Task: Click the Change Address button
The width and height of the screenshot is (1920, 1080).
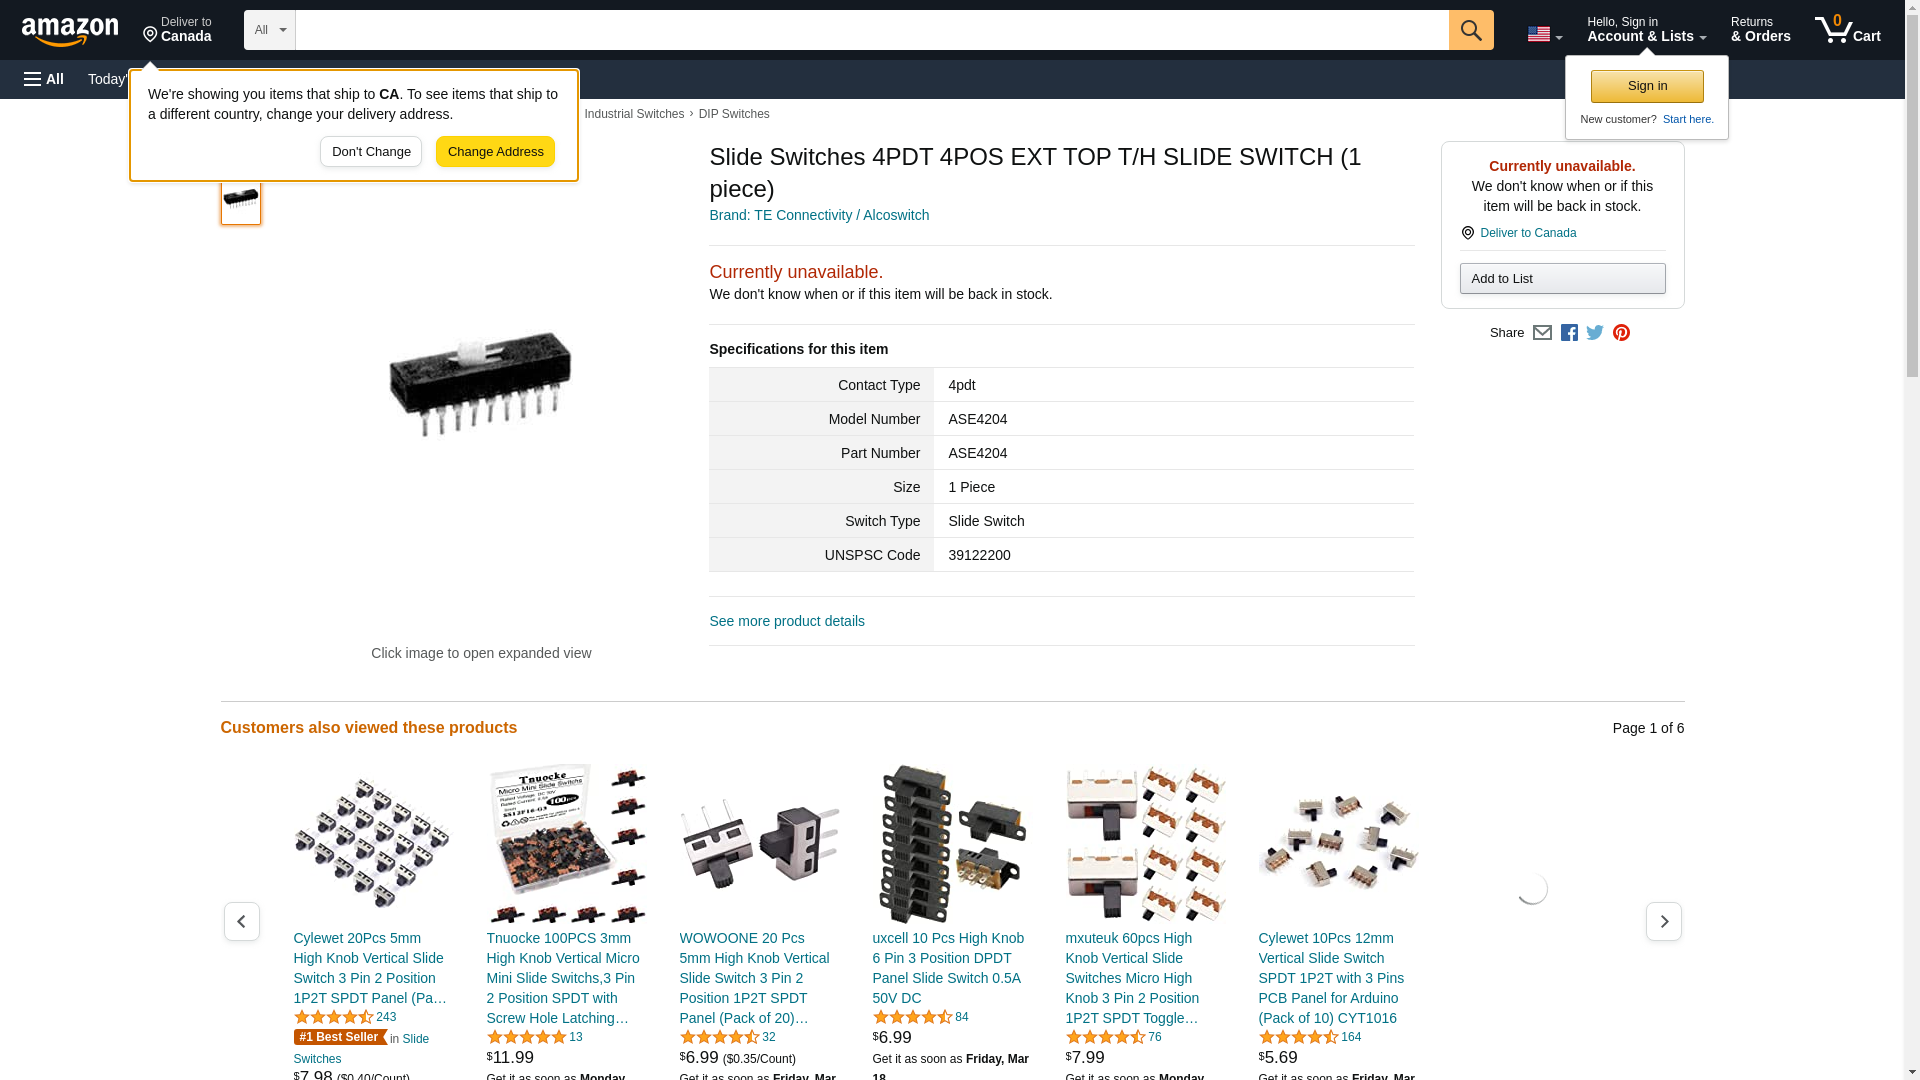Action: [x=495, y=152]
